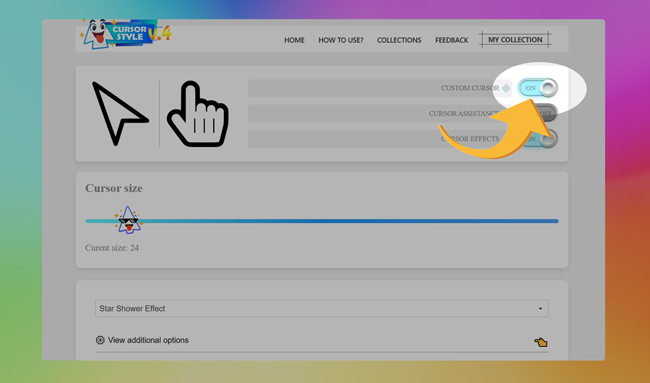Click the Cursor Style v.4 logo

[126, 34]
